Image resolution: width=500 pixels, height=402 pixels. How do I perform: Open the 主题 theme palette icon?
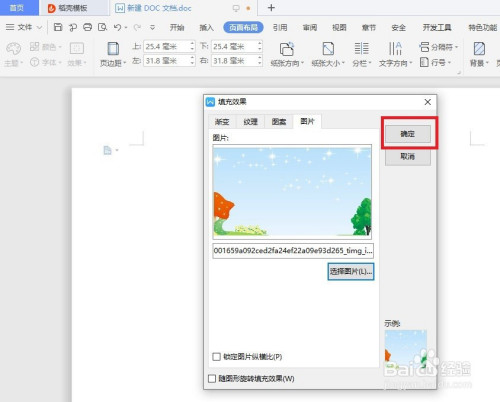[14, 49]
